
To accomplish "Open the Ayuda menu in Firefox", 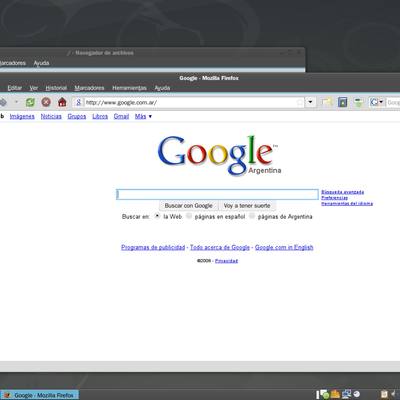I will coord(162,88).
